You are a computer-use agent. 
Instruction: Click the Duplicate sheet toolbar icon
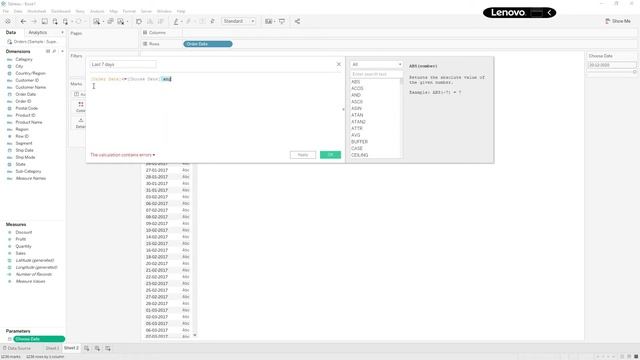click(110, 21)
